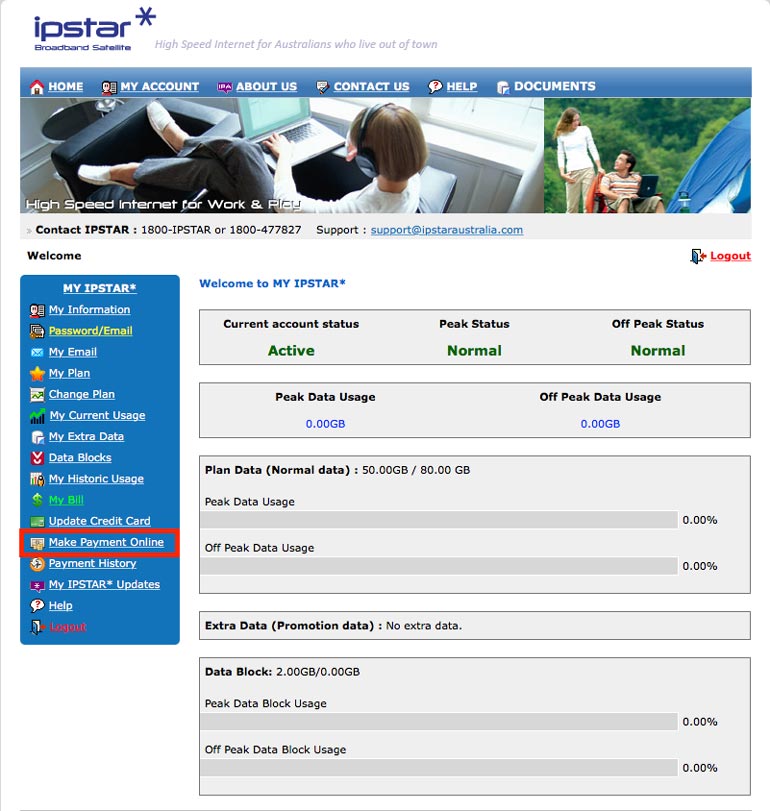Viewport: 770px width, 811px height.
Task: Click the Password/Email sidebar icon
Action: (37, 332)
